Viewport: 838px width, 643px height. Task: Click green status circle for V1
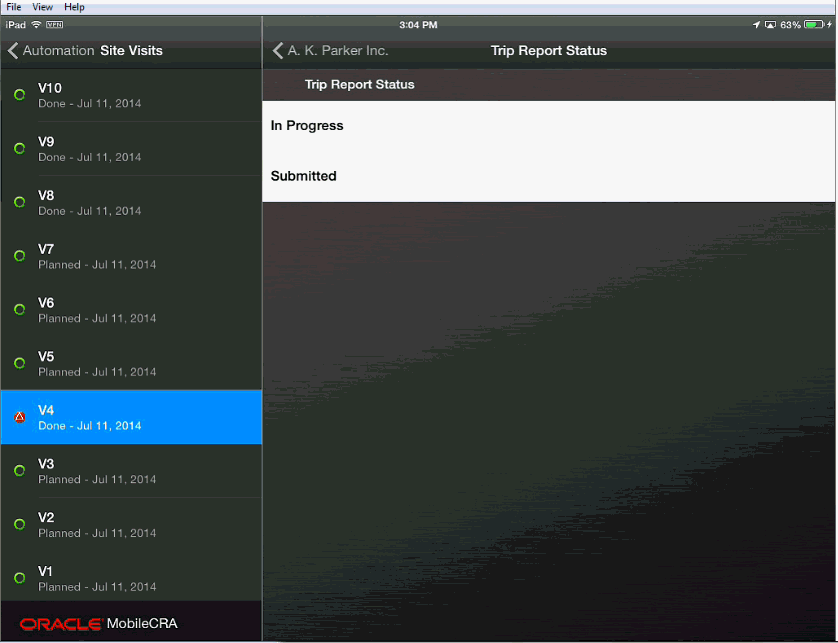(20, 578)
